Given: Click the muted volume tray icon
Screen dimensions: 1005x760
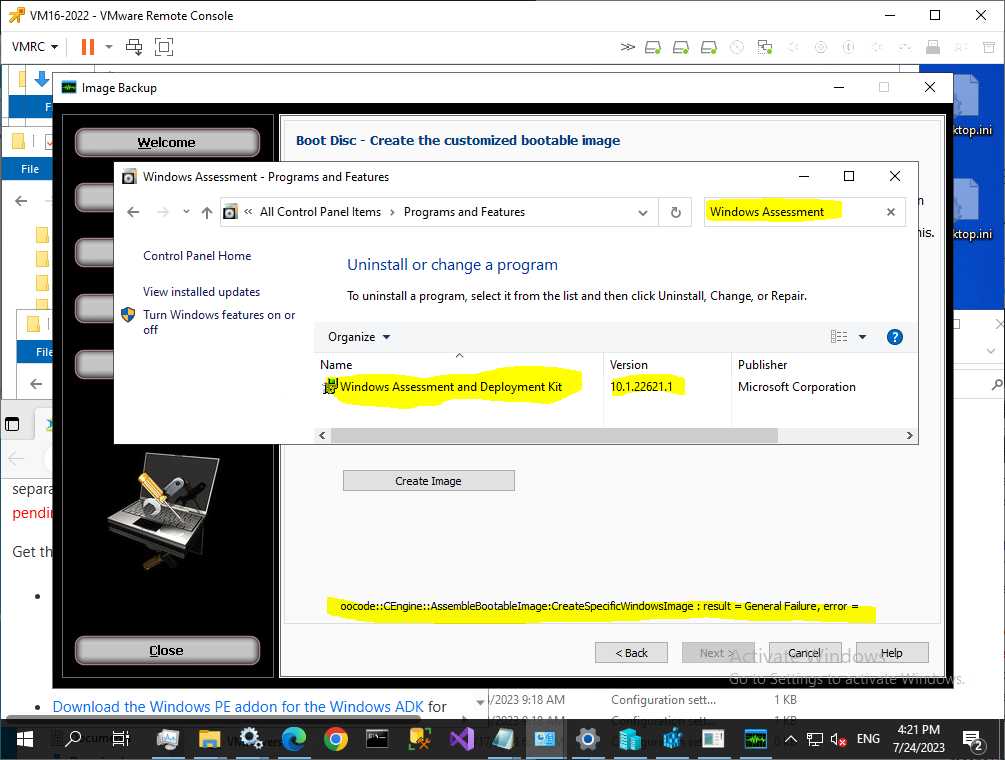Looking at the screenshot, I should click(x=838, y=739).
